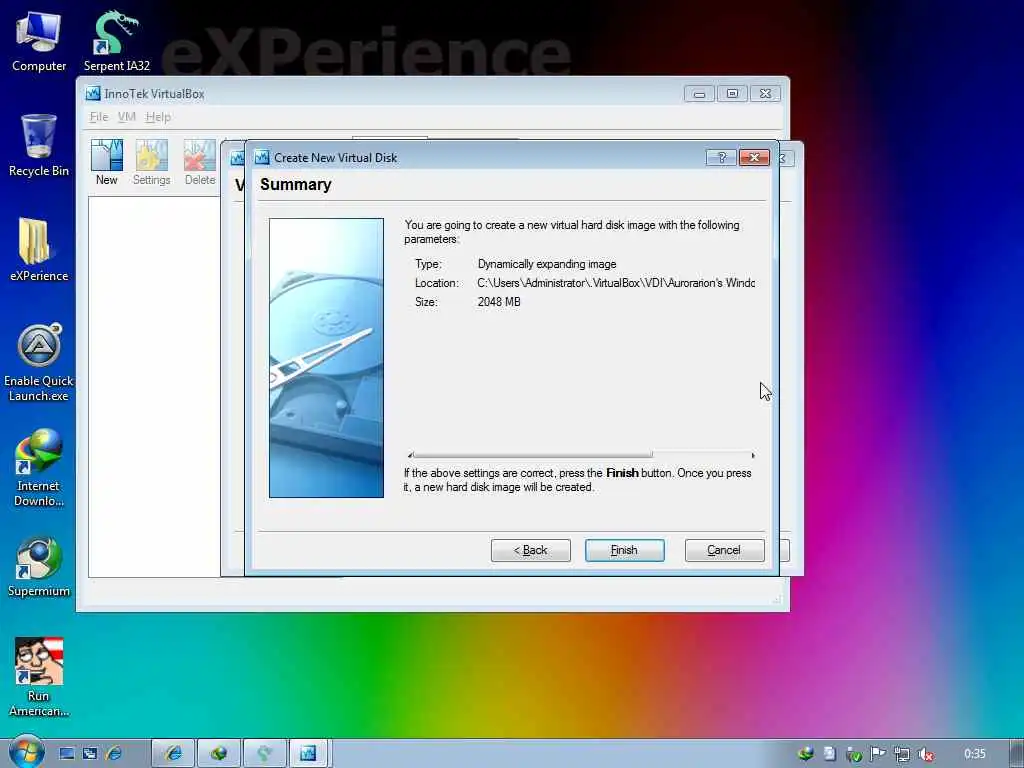Minimize the InnoTek VirtualBox window
Viewport: 1024px width, 768px height.
699,94
